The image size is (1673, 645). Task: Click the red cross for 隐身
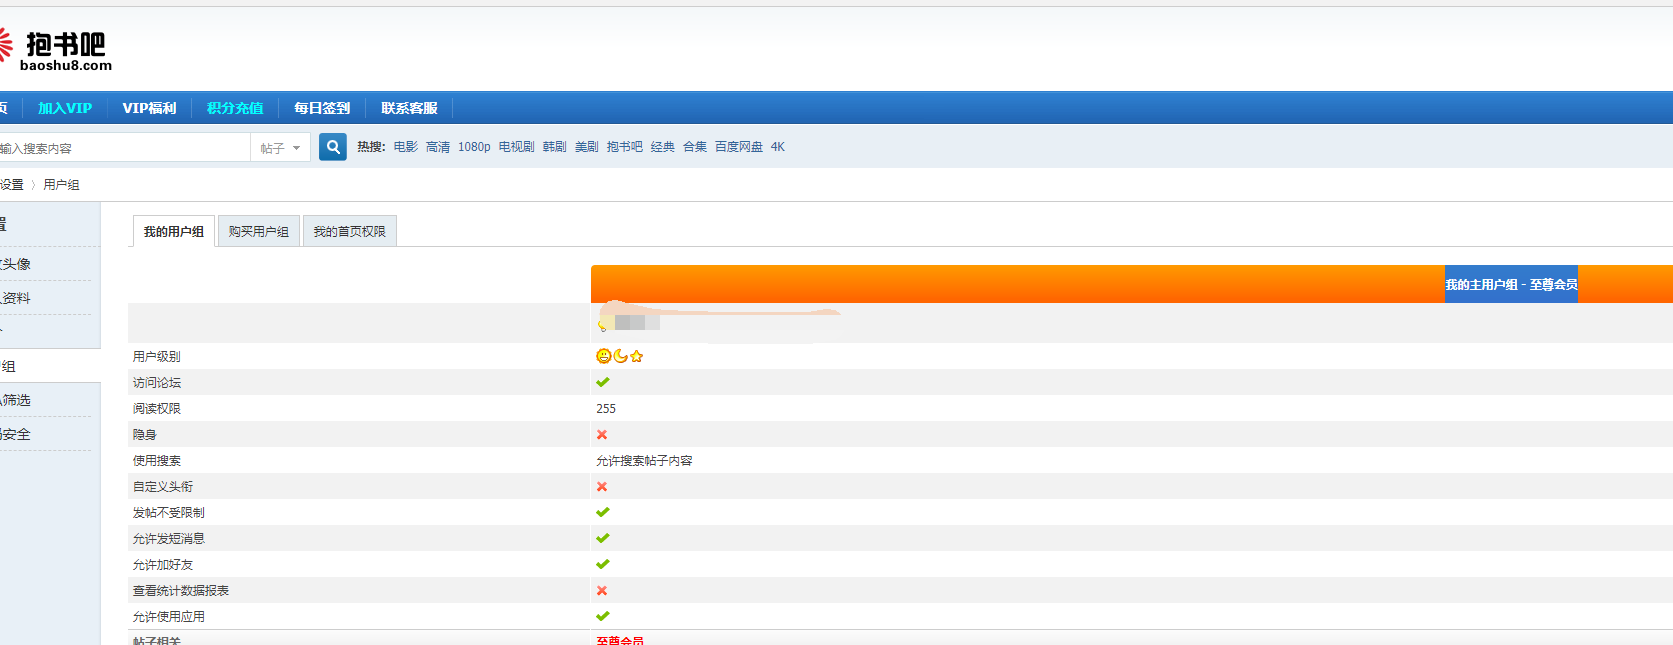pos(602,434)
